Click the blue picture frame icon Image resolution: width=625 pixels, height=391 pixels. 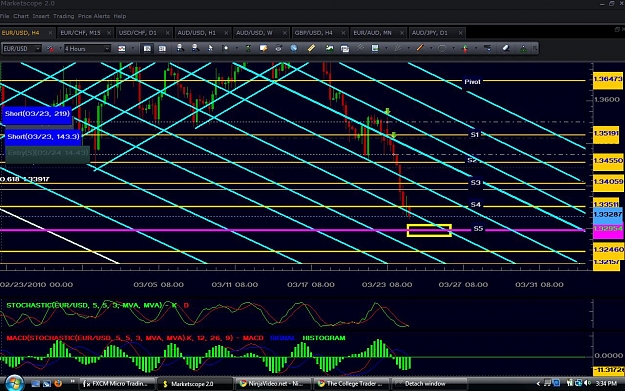(375, 48)
